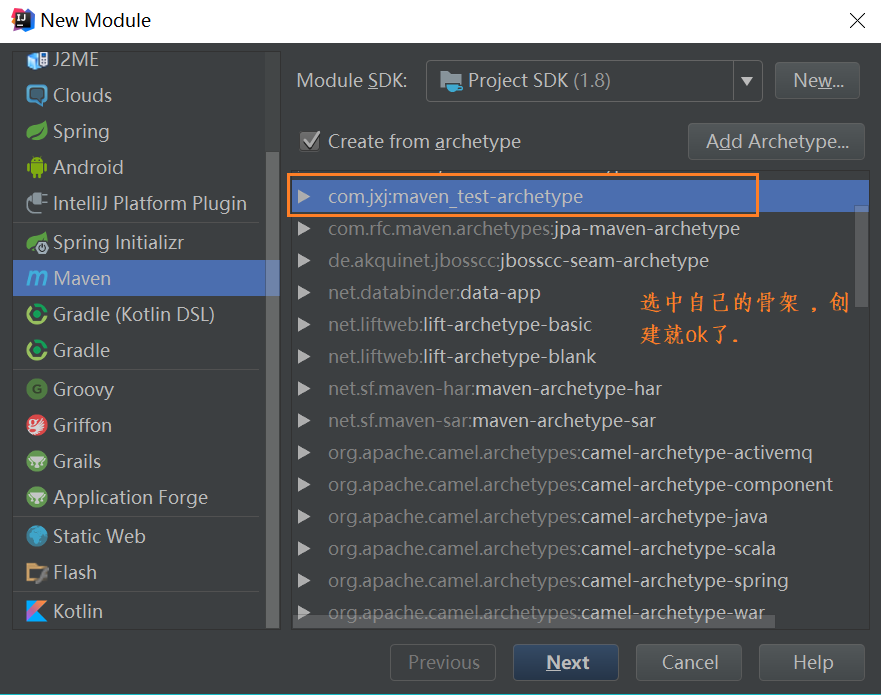Expand the jpa-maven-archetype node

click(x=304, y=229)
